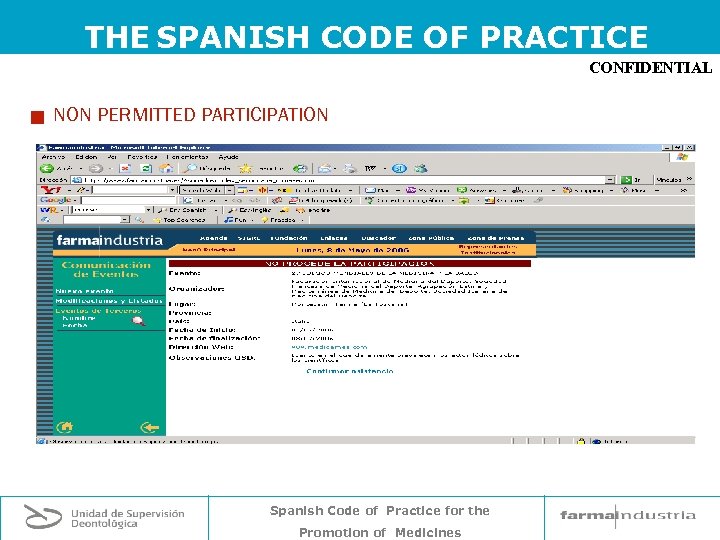Expand the Vínculos links chevron
Screen dimensions: 720x540
click(x=689, y=179)
